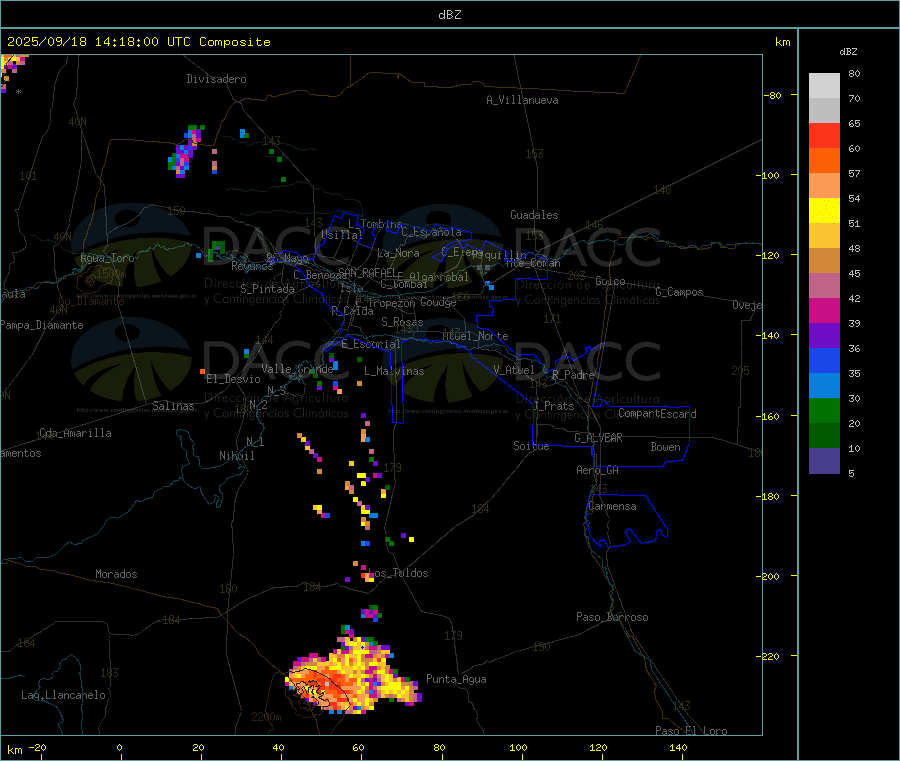Click the dBZ title at the top

(449, 15)
